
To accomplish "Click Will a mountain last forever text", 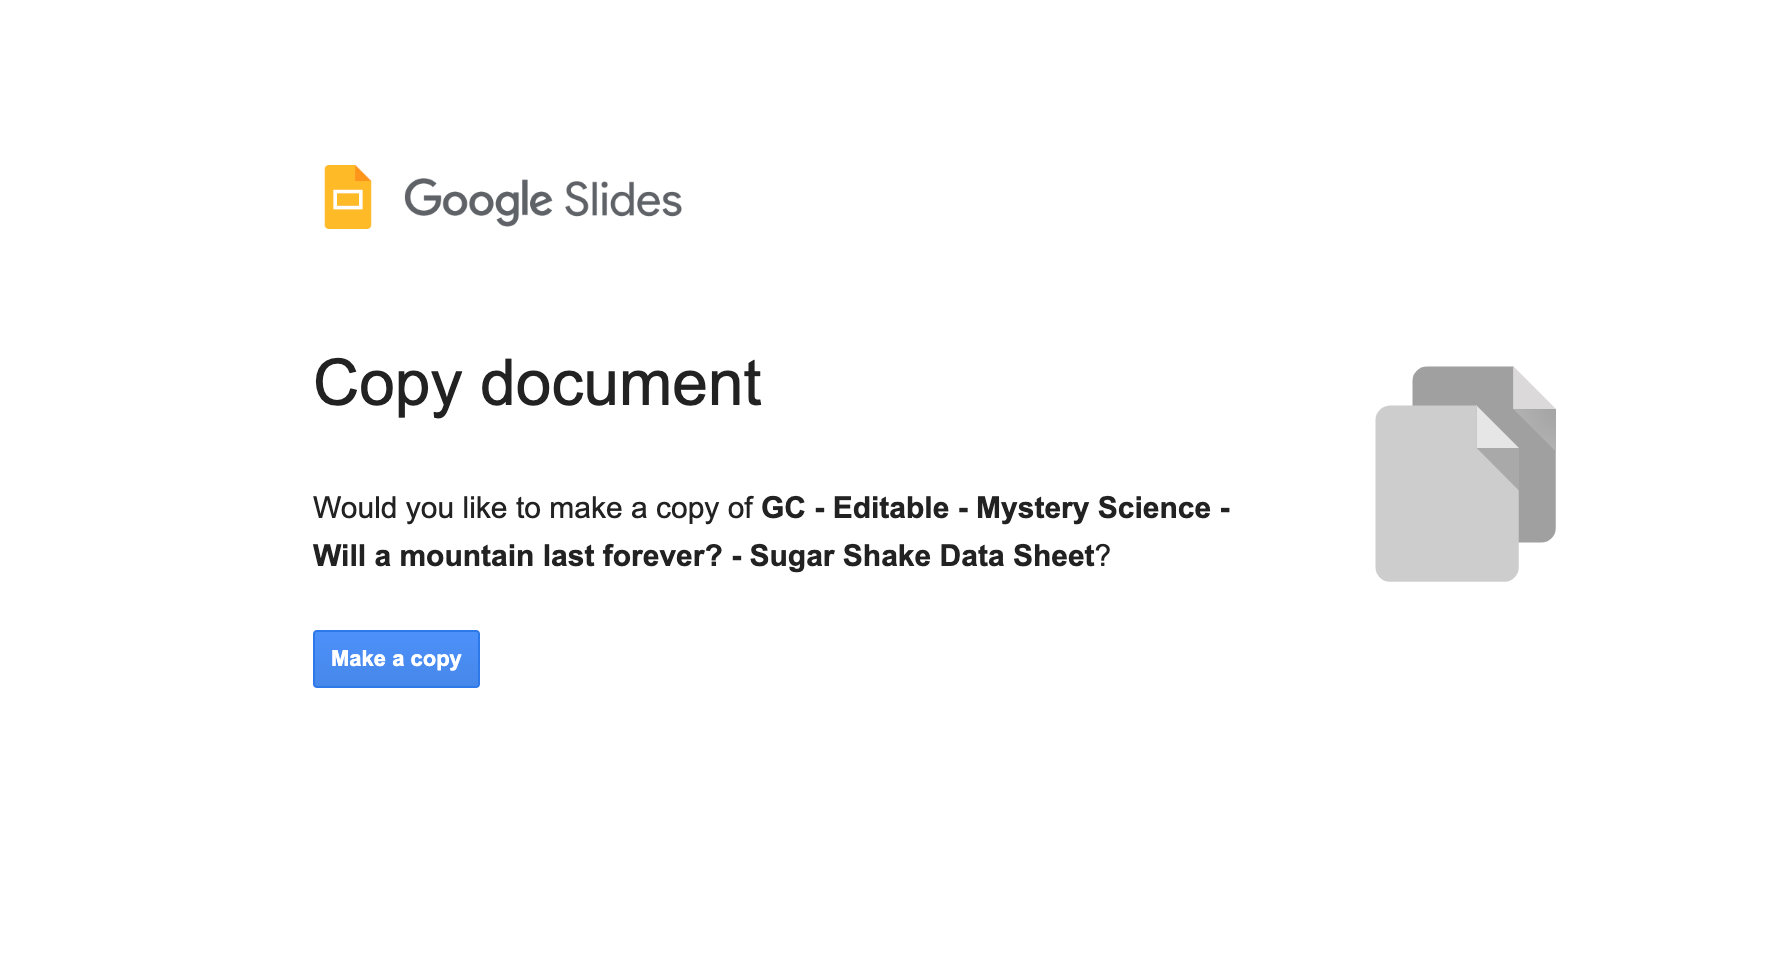I will [518, 556].
